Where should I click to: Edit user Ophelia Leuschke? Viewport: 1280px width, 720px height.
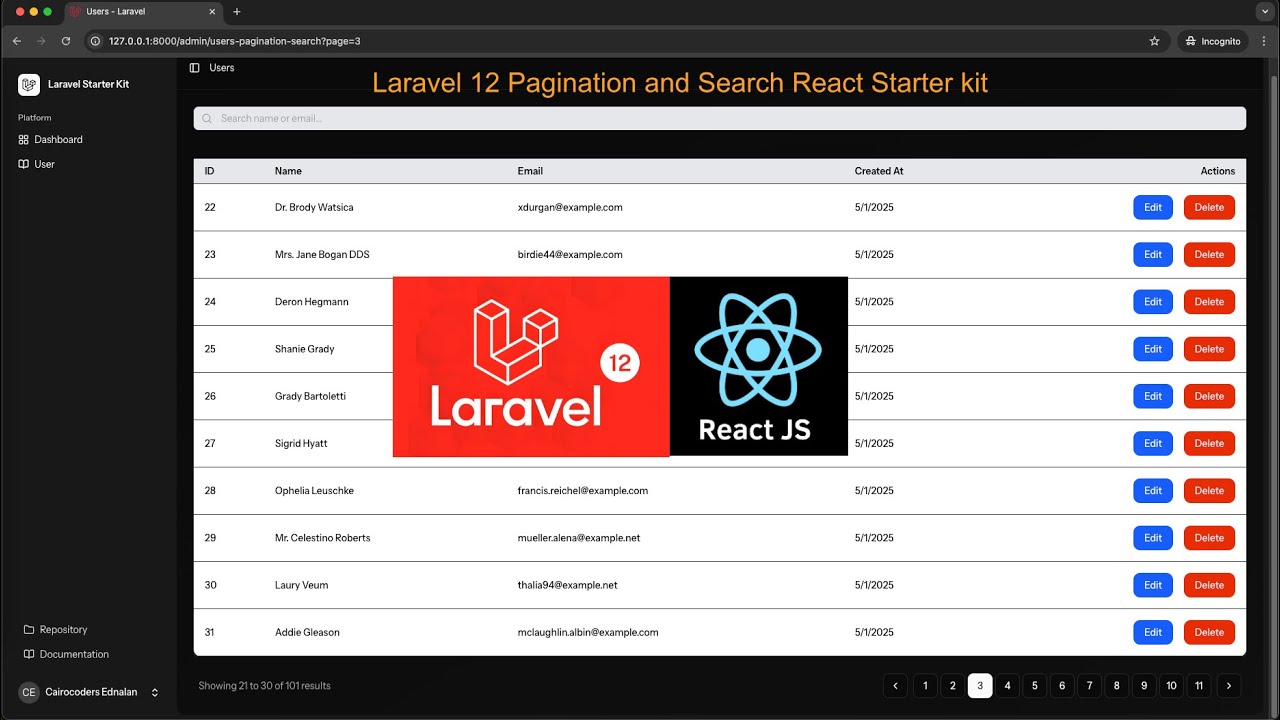[x=1153, y=491]
